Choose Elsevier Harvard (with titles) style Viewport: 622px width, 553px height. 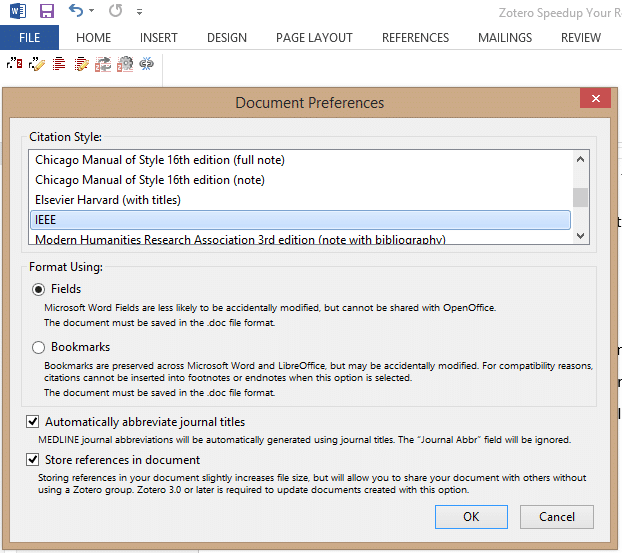108,199
